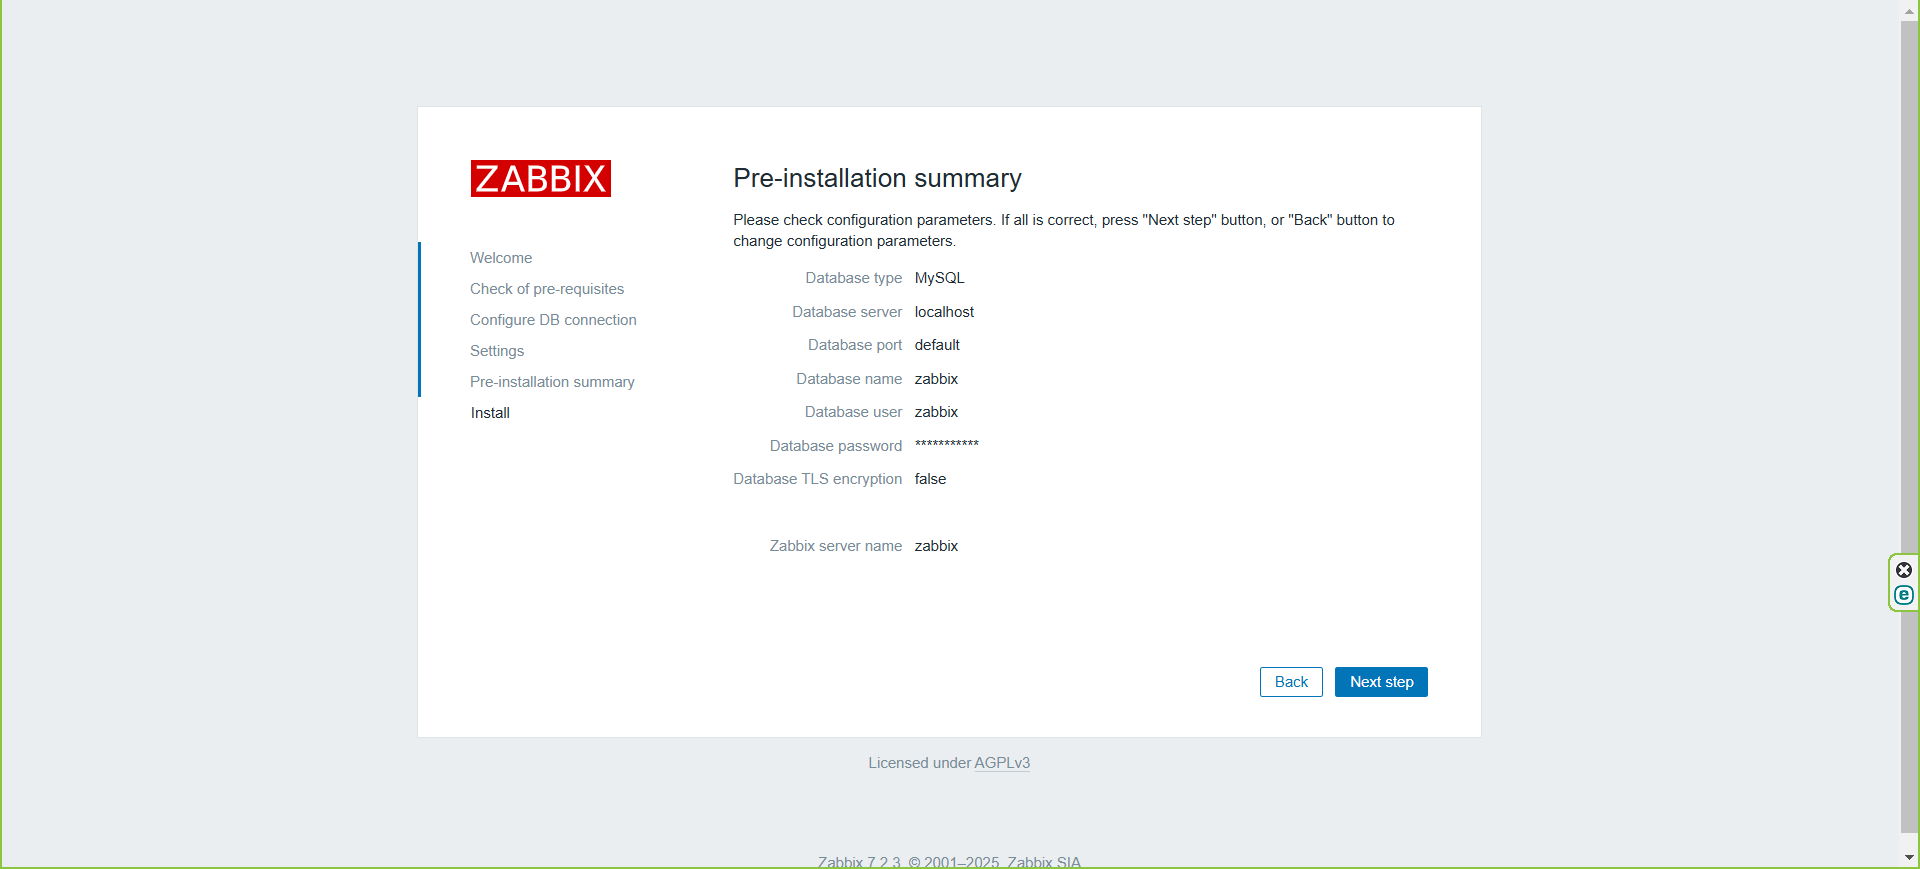The image size is (1920, 869).
Task: Click the Database TLS encryption label
Action: coord(818,479)
